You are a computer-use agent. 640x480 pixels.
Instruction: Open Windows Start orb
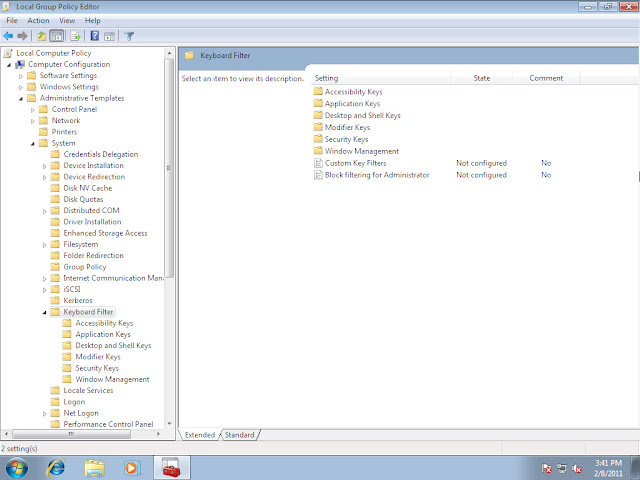[17, 468]
